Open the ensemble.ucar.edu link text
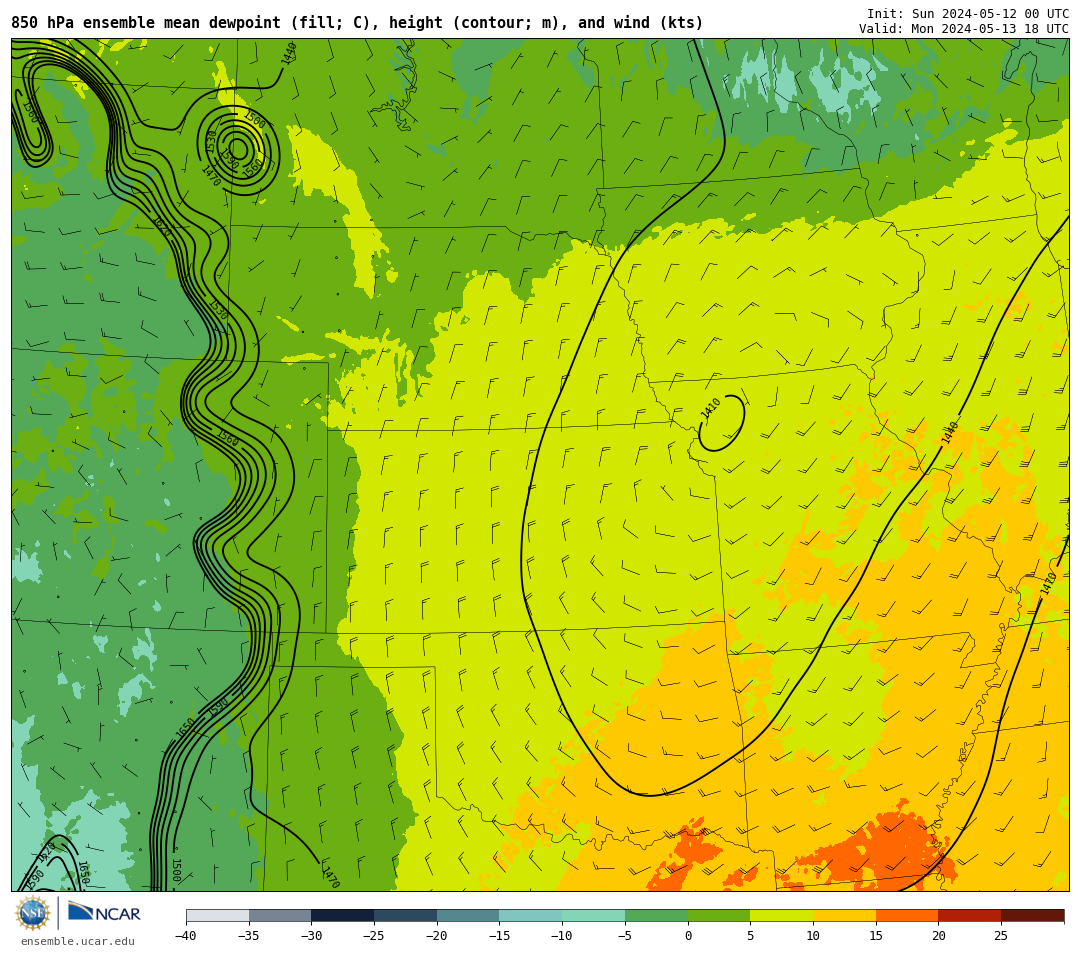This screenshot has height=954, width=1080. pyautogui.click(x=78, y=941)
